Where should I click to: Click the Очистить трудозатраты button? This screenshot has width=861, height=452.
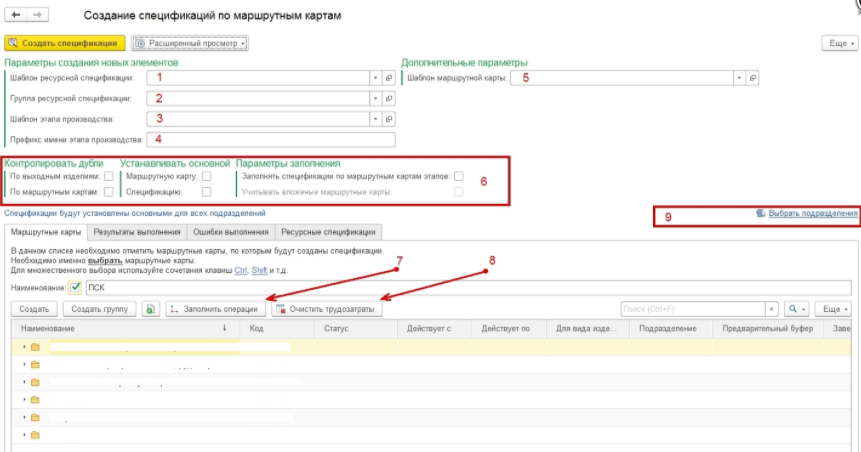327,309
